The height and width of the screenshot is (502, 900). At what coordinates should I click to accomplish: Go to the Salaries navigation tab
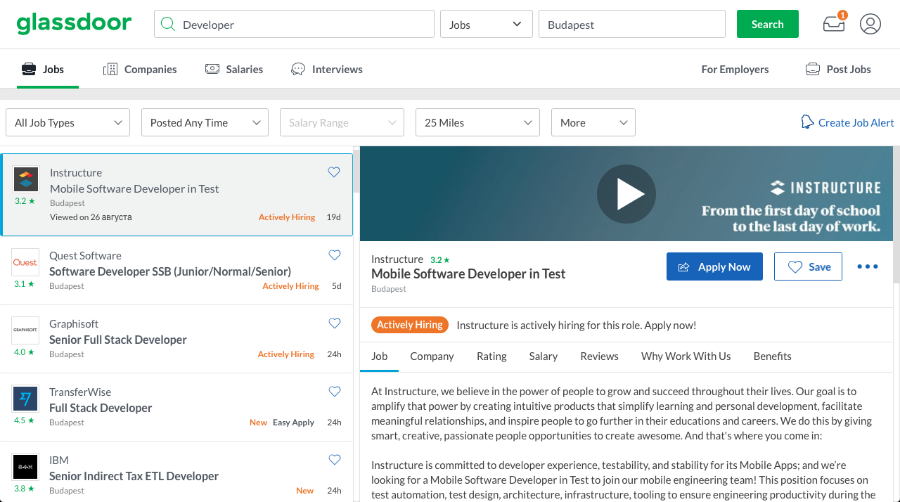tap(234, 69)
